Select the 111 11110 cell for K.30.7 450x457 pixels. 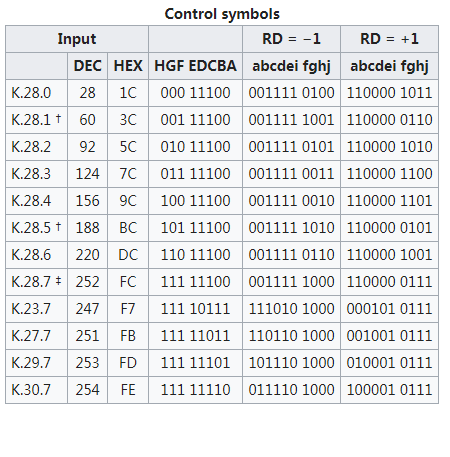tap(195, 390)
